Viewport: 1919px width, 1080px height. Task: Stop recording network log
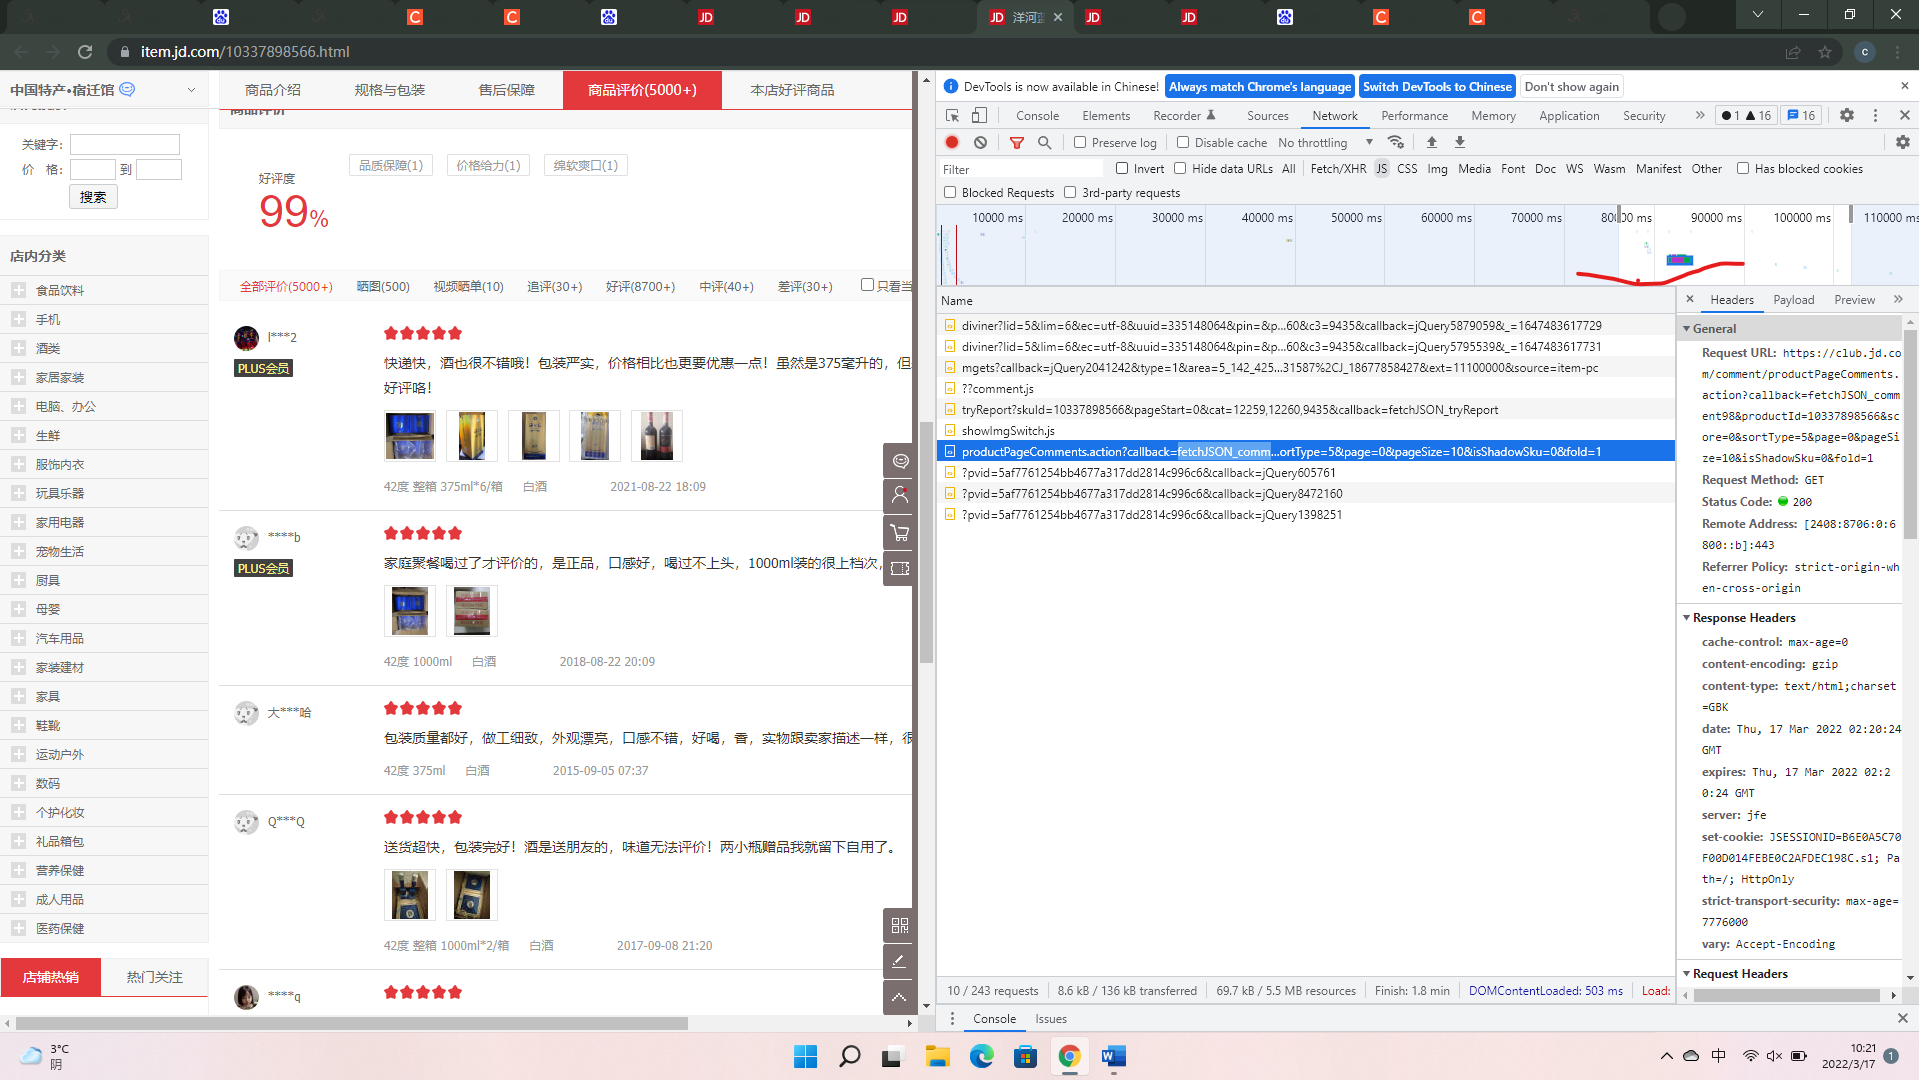[952, 142]
